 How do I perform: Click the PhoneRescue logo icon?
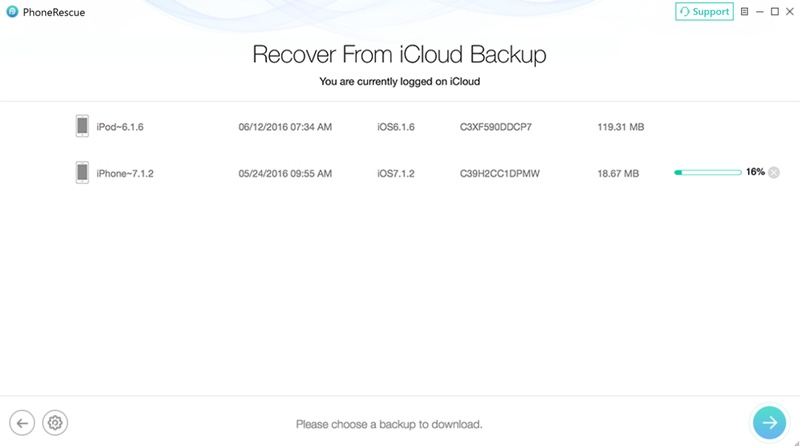click(x=12, y=12)
